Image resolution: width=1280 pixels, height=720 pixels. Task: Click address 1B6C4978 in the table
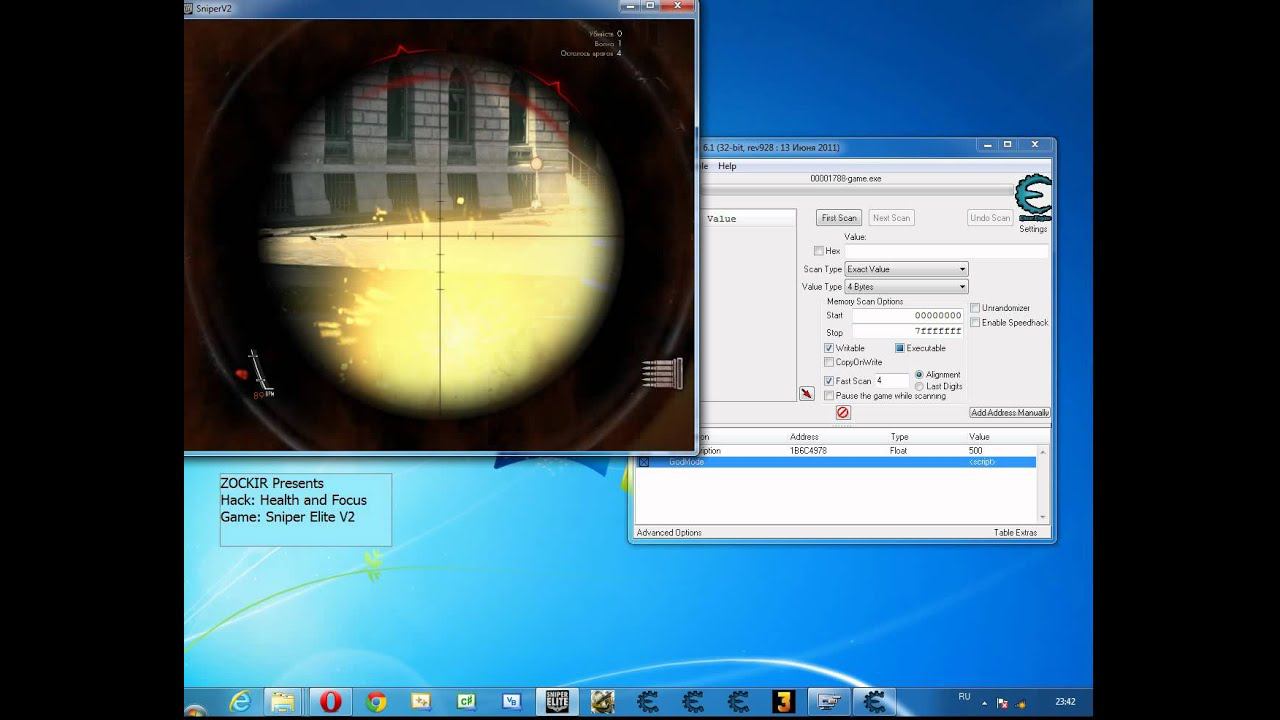tap(808, 451)
